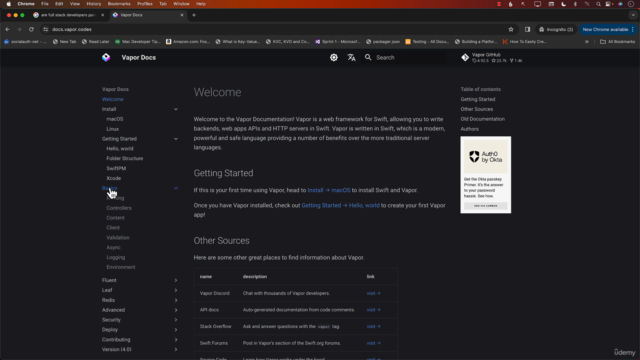Collapse the Install section chevron
The image size is (640, 360).
(x=176, y=109)
